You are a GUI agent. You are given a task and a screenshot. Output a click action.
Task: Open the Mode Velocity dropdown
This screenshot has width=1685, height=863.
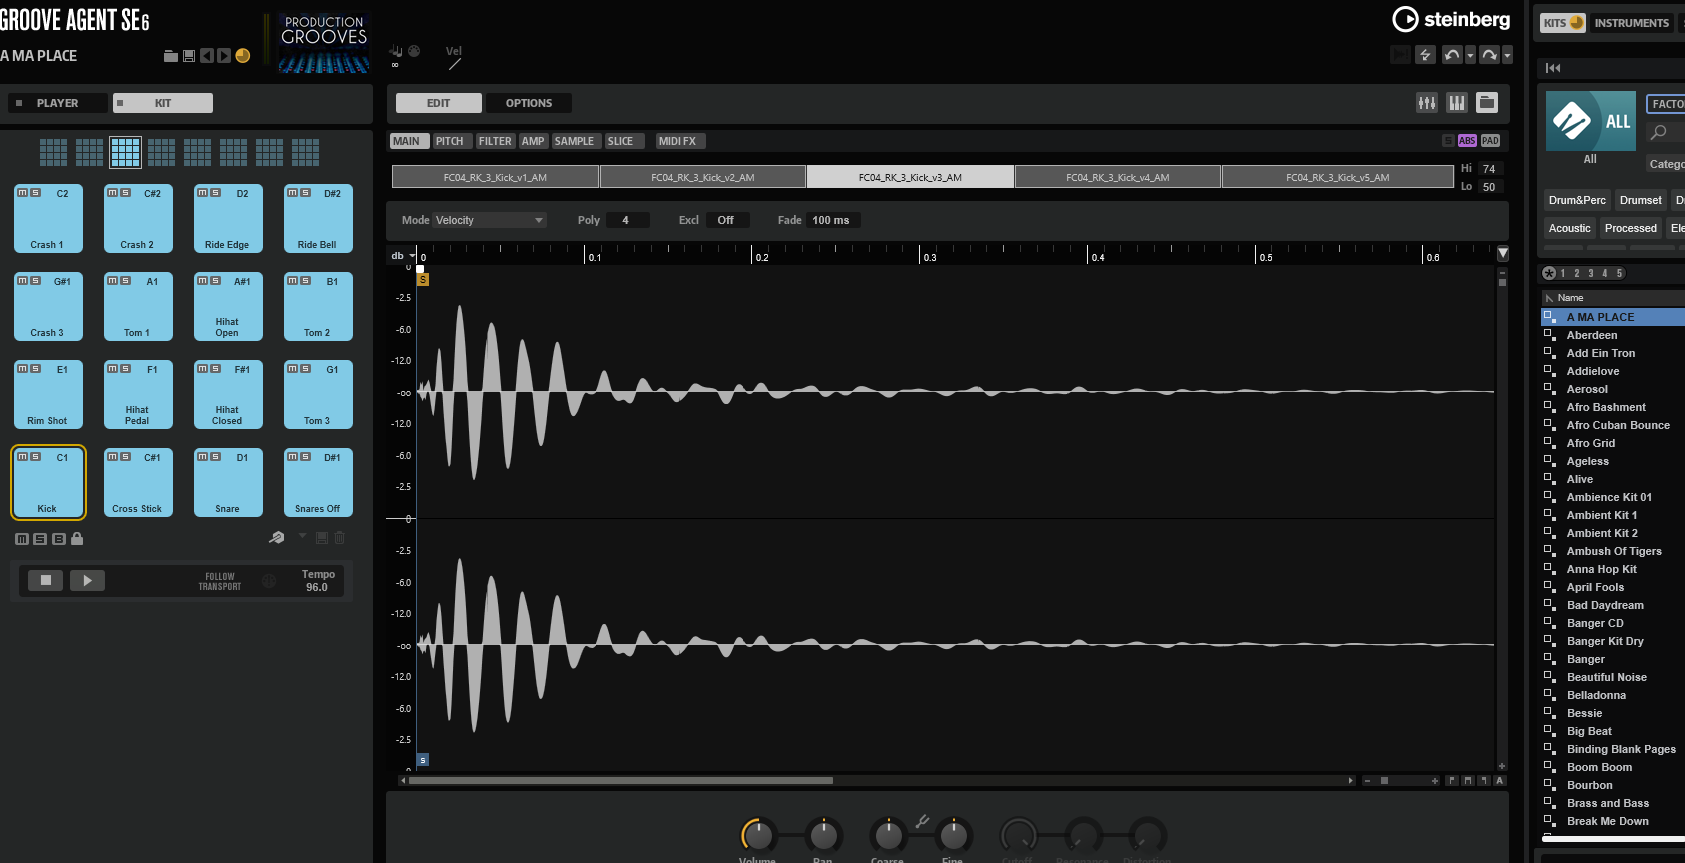(x=490, y=220)
